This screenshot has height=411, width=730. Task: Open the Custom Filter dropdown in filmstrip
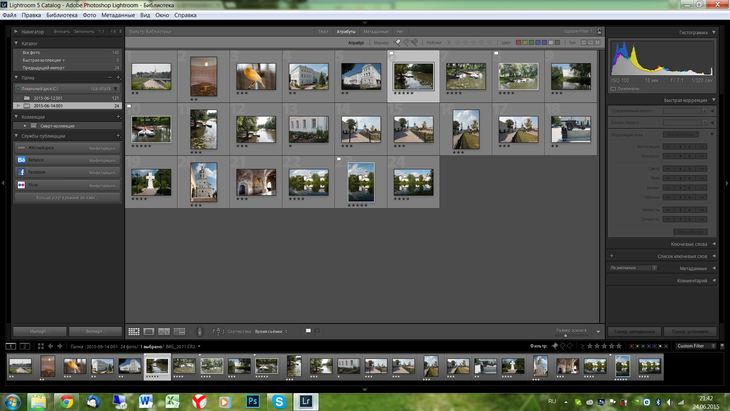[696, 346]
